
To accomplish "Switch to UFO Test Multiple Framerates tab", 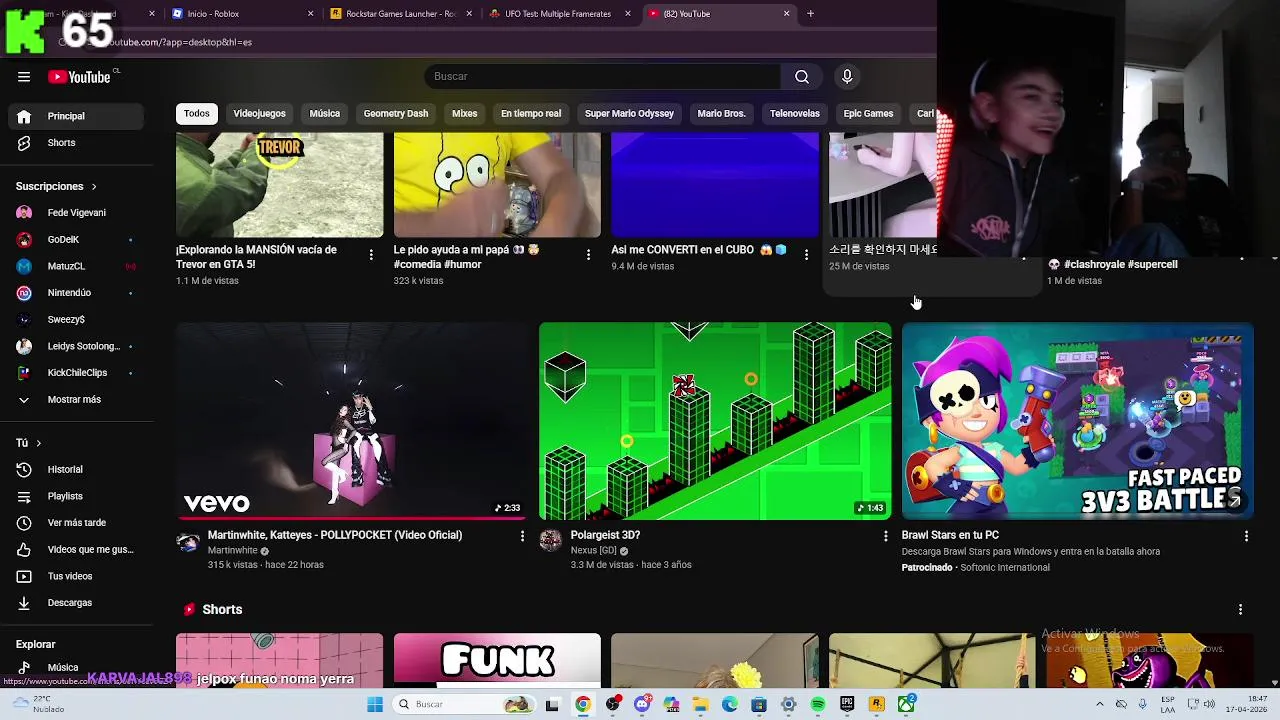I will point(558,14).
